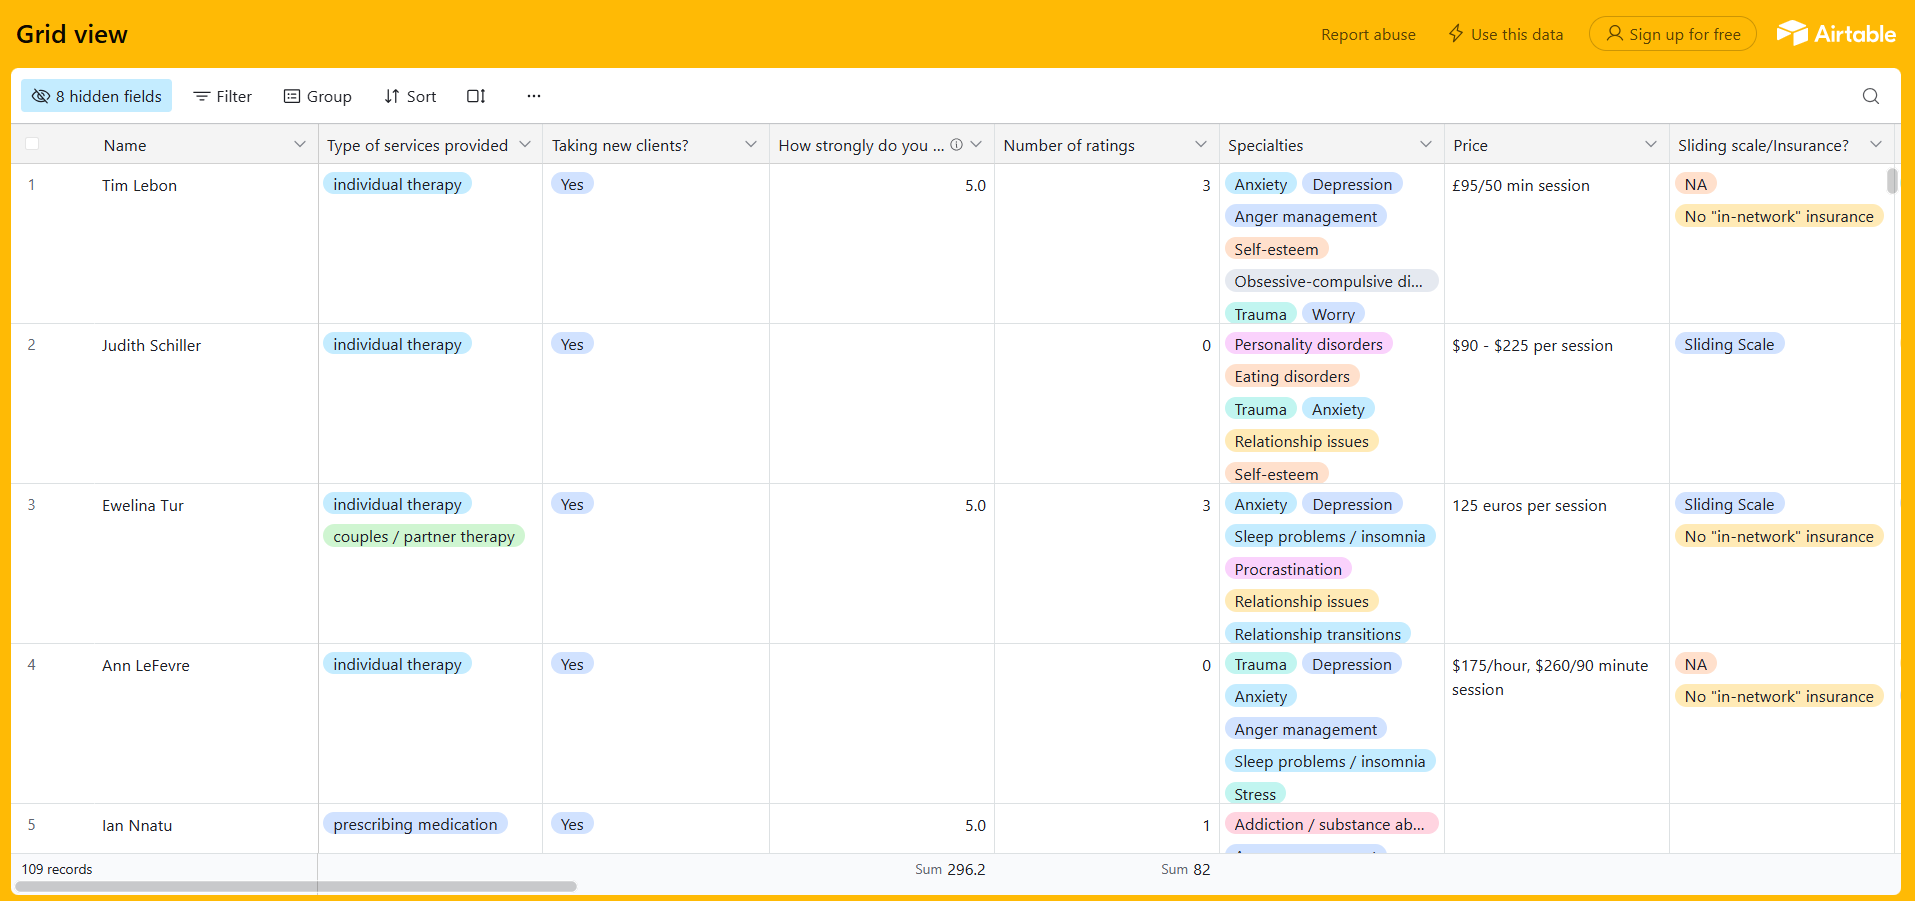This screenshot has height=901, width=1915.
Task: Open the three-dots more options menu
Action: point(534,96)
